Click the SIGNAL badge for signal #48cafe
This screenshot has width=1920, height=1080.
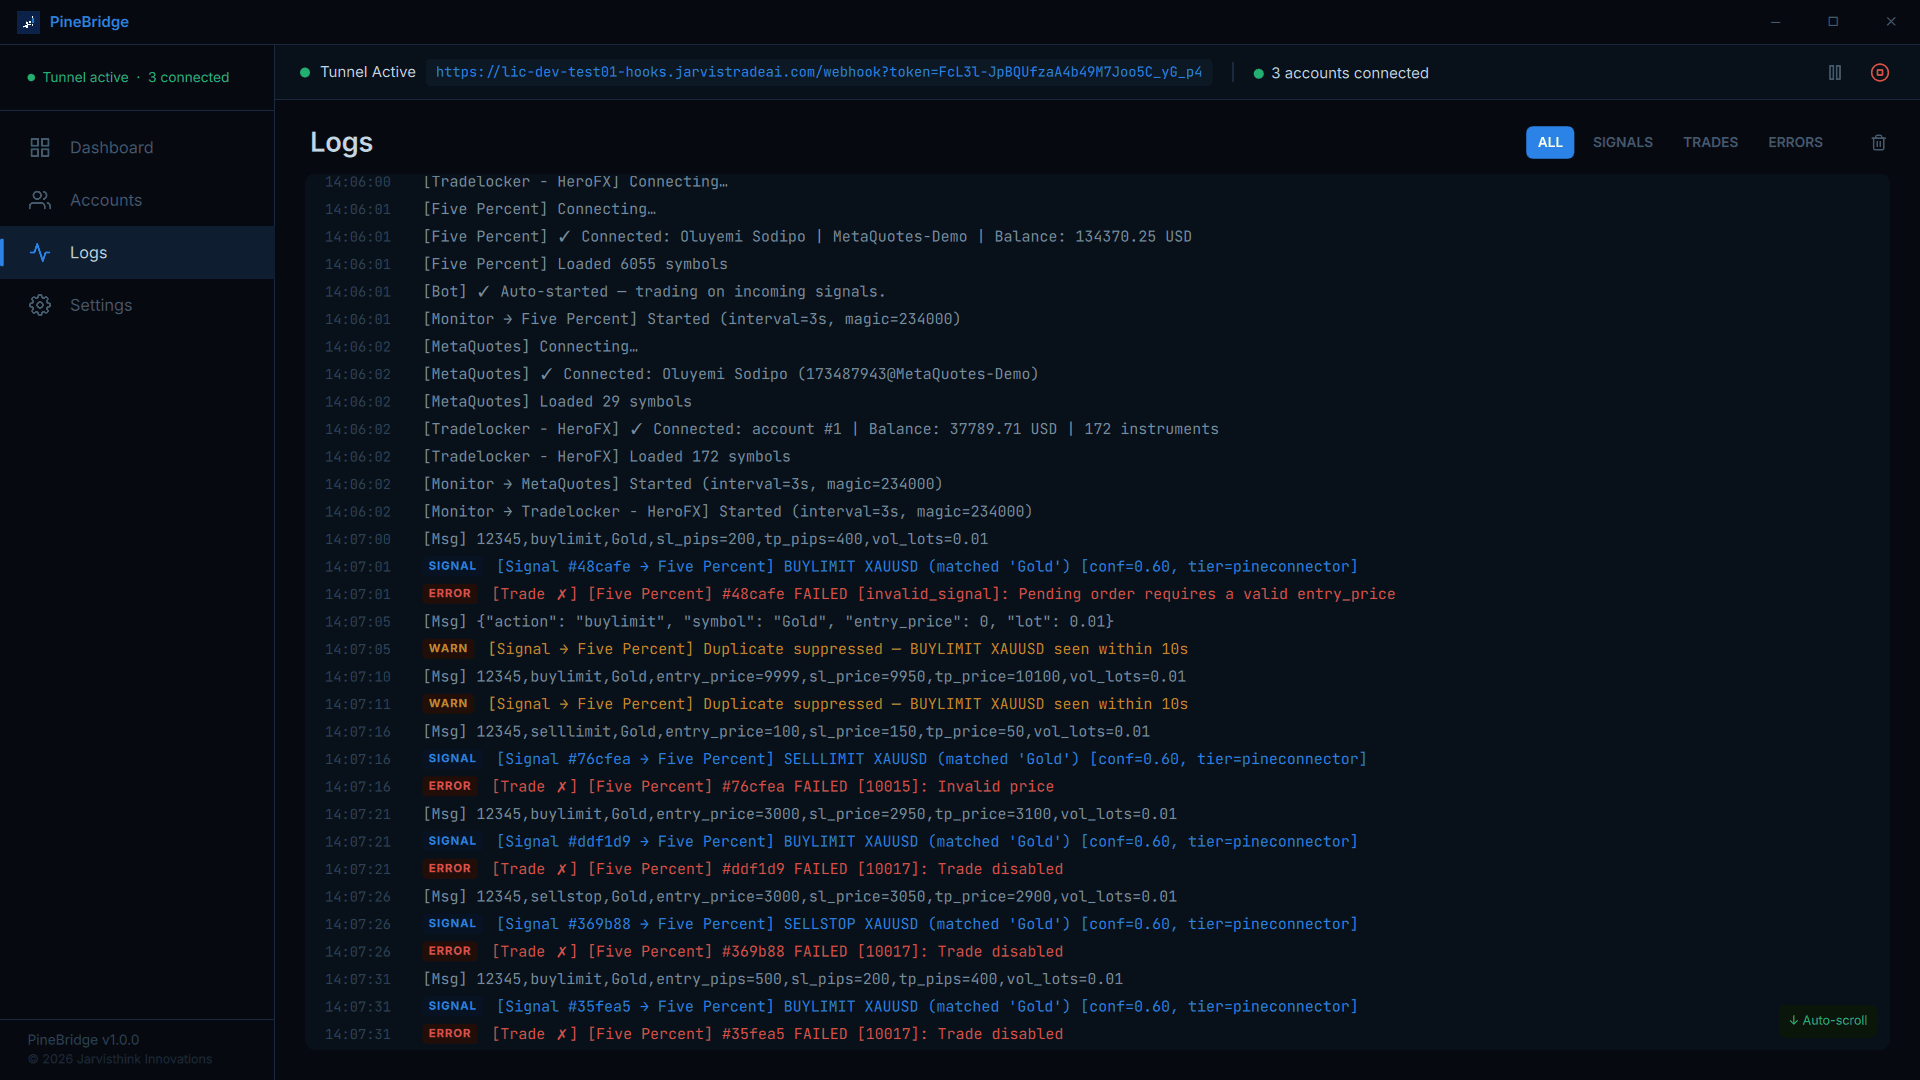click(x=452, y=567)
